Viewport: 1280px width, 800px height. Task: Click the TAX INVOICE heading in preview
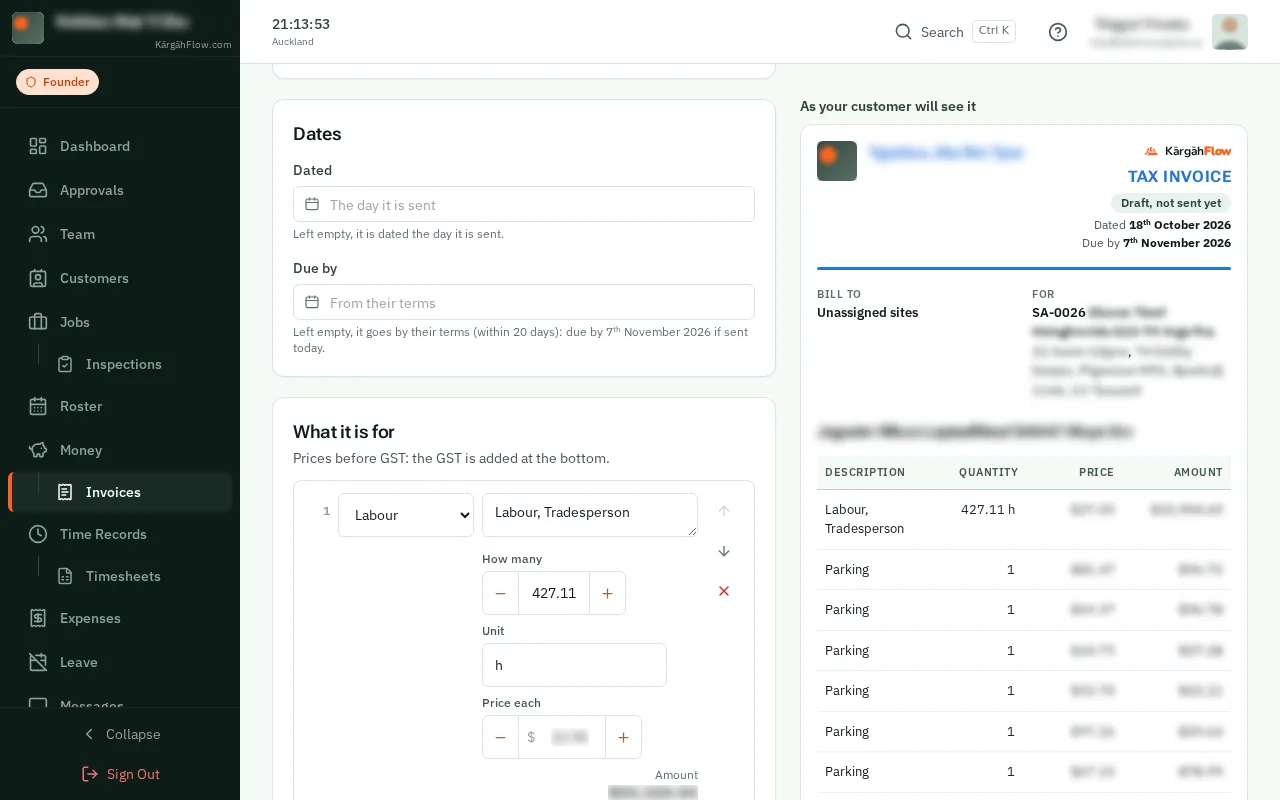click(x=1179, y=176)
